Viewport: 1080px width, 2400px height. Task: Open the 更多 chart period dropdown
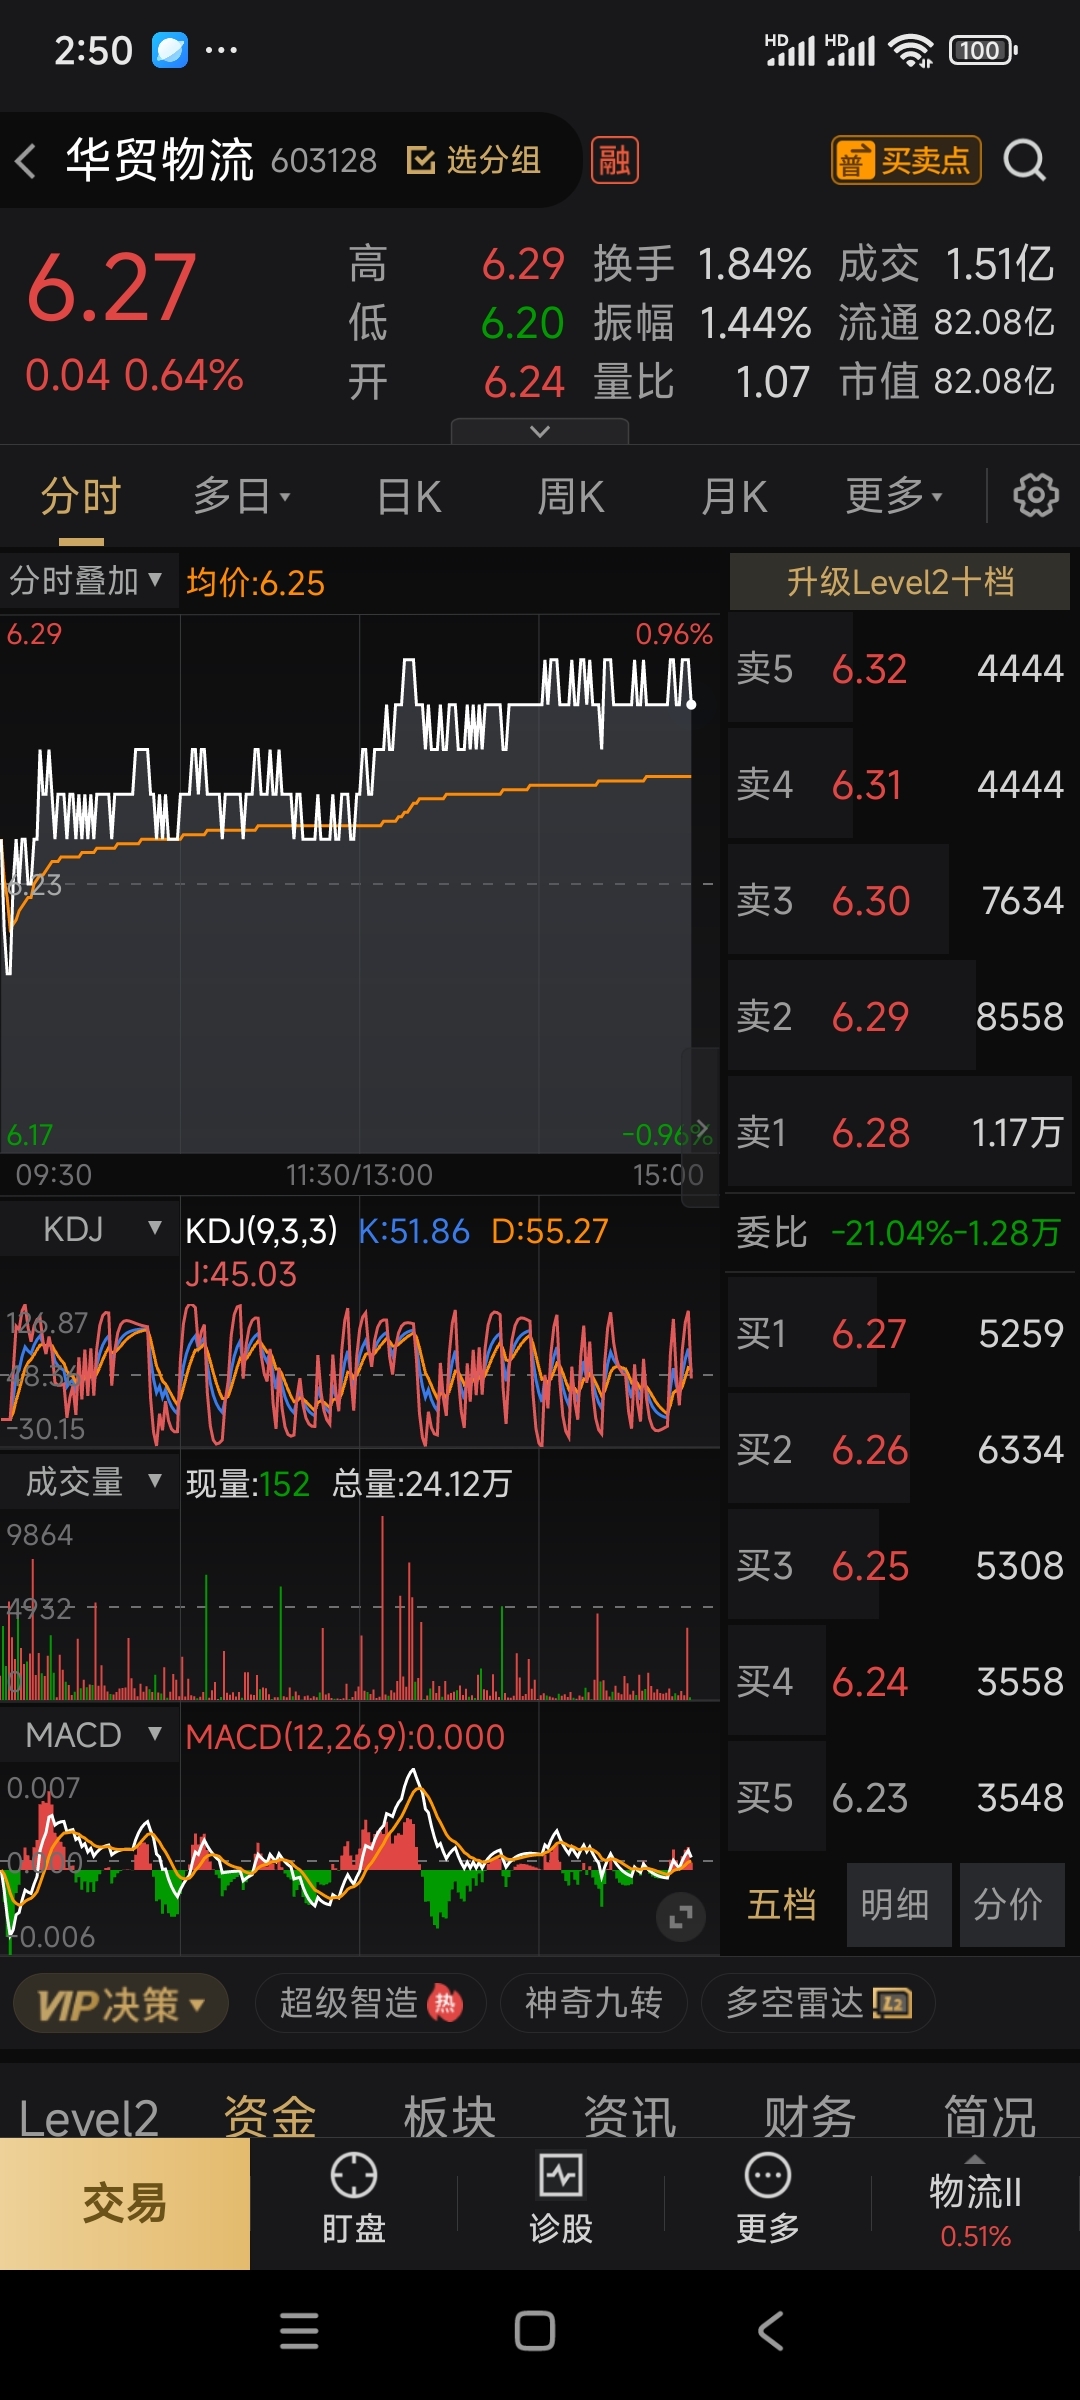[894, 496]
